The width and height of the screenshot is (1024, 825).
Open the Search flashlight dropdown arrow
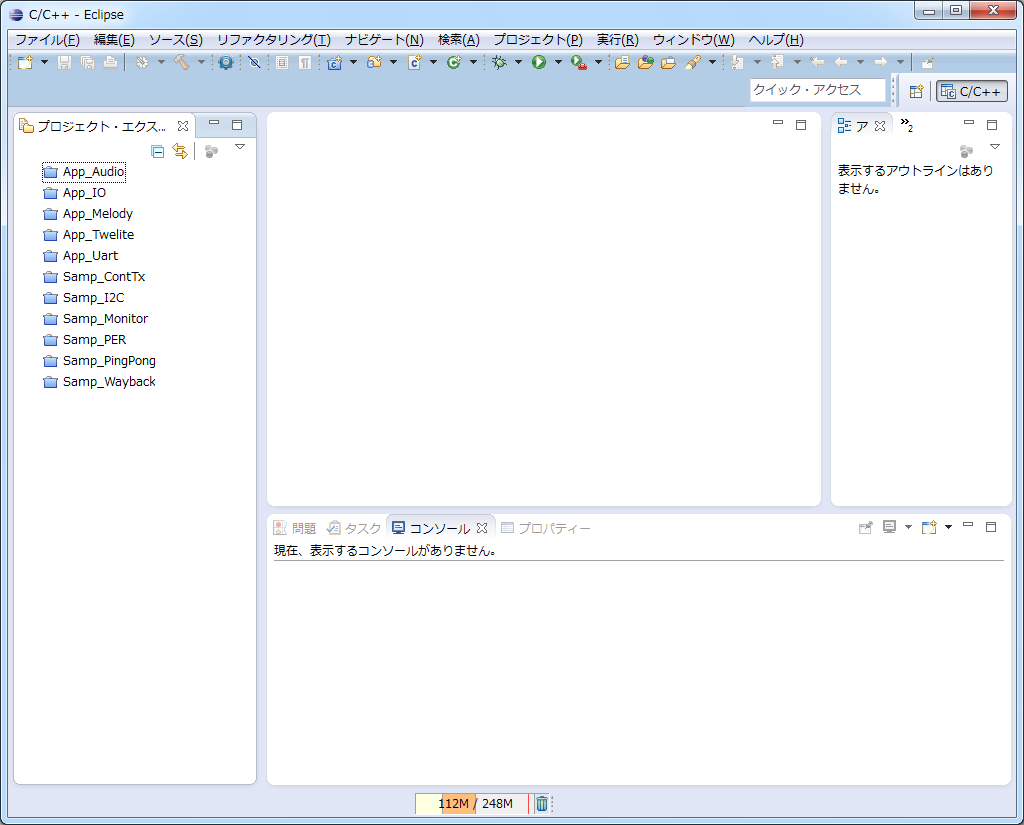point(712,63)
